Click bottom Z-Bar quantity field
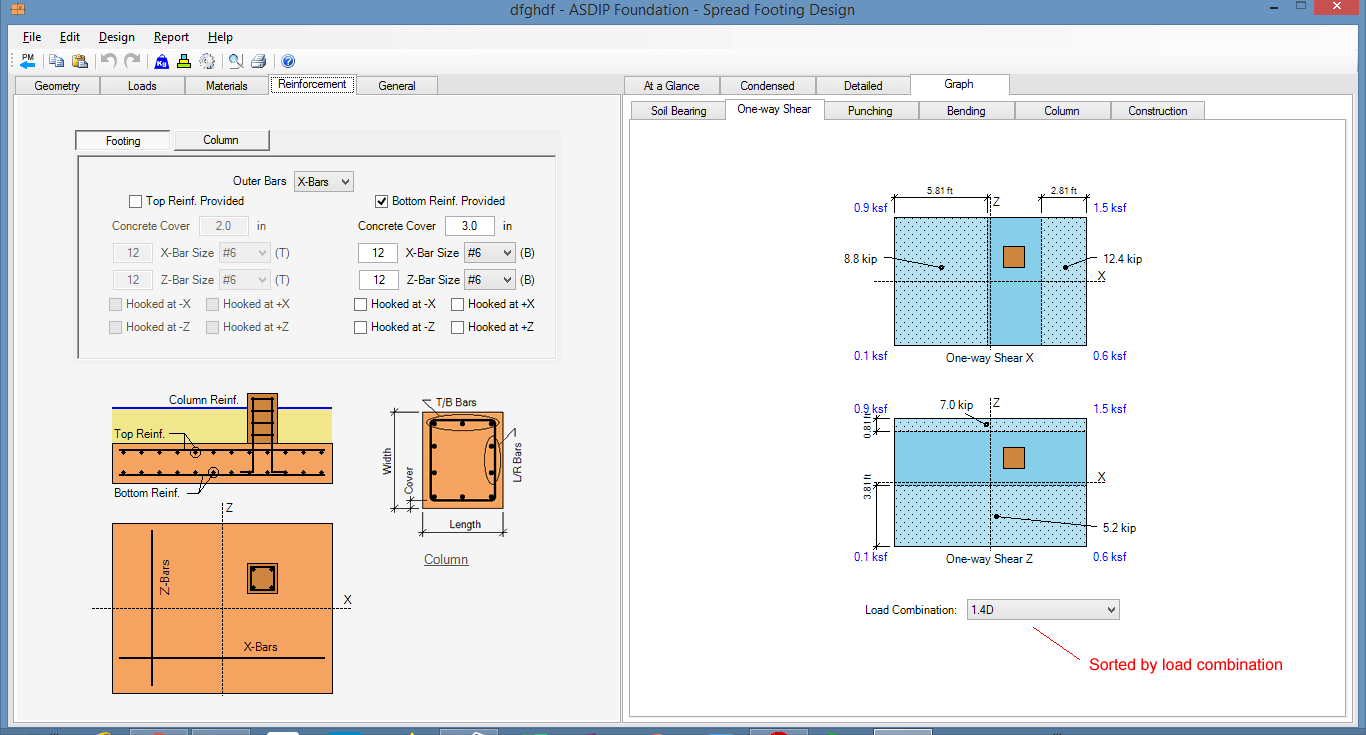 coord(378,280)
